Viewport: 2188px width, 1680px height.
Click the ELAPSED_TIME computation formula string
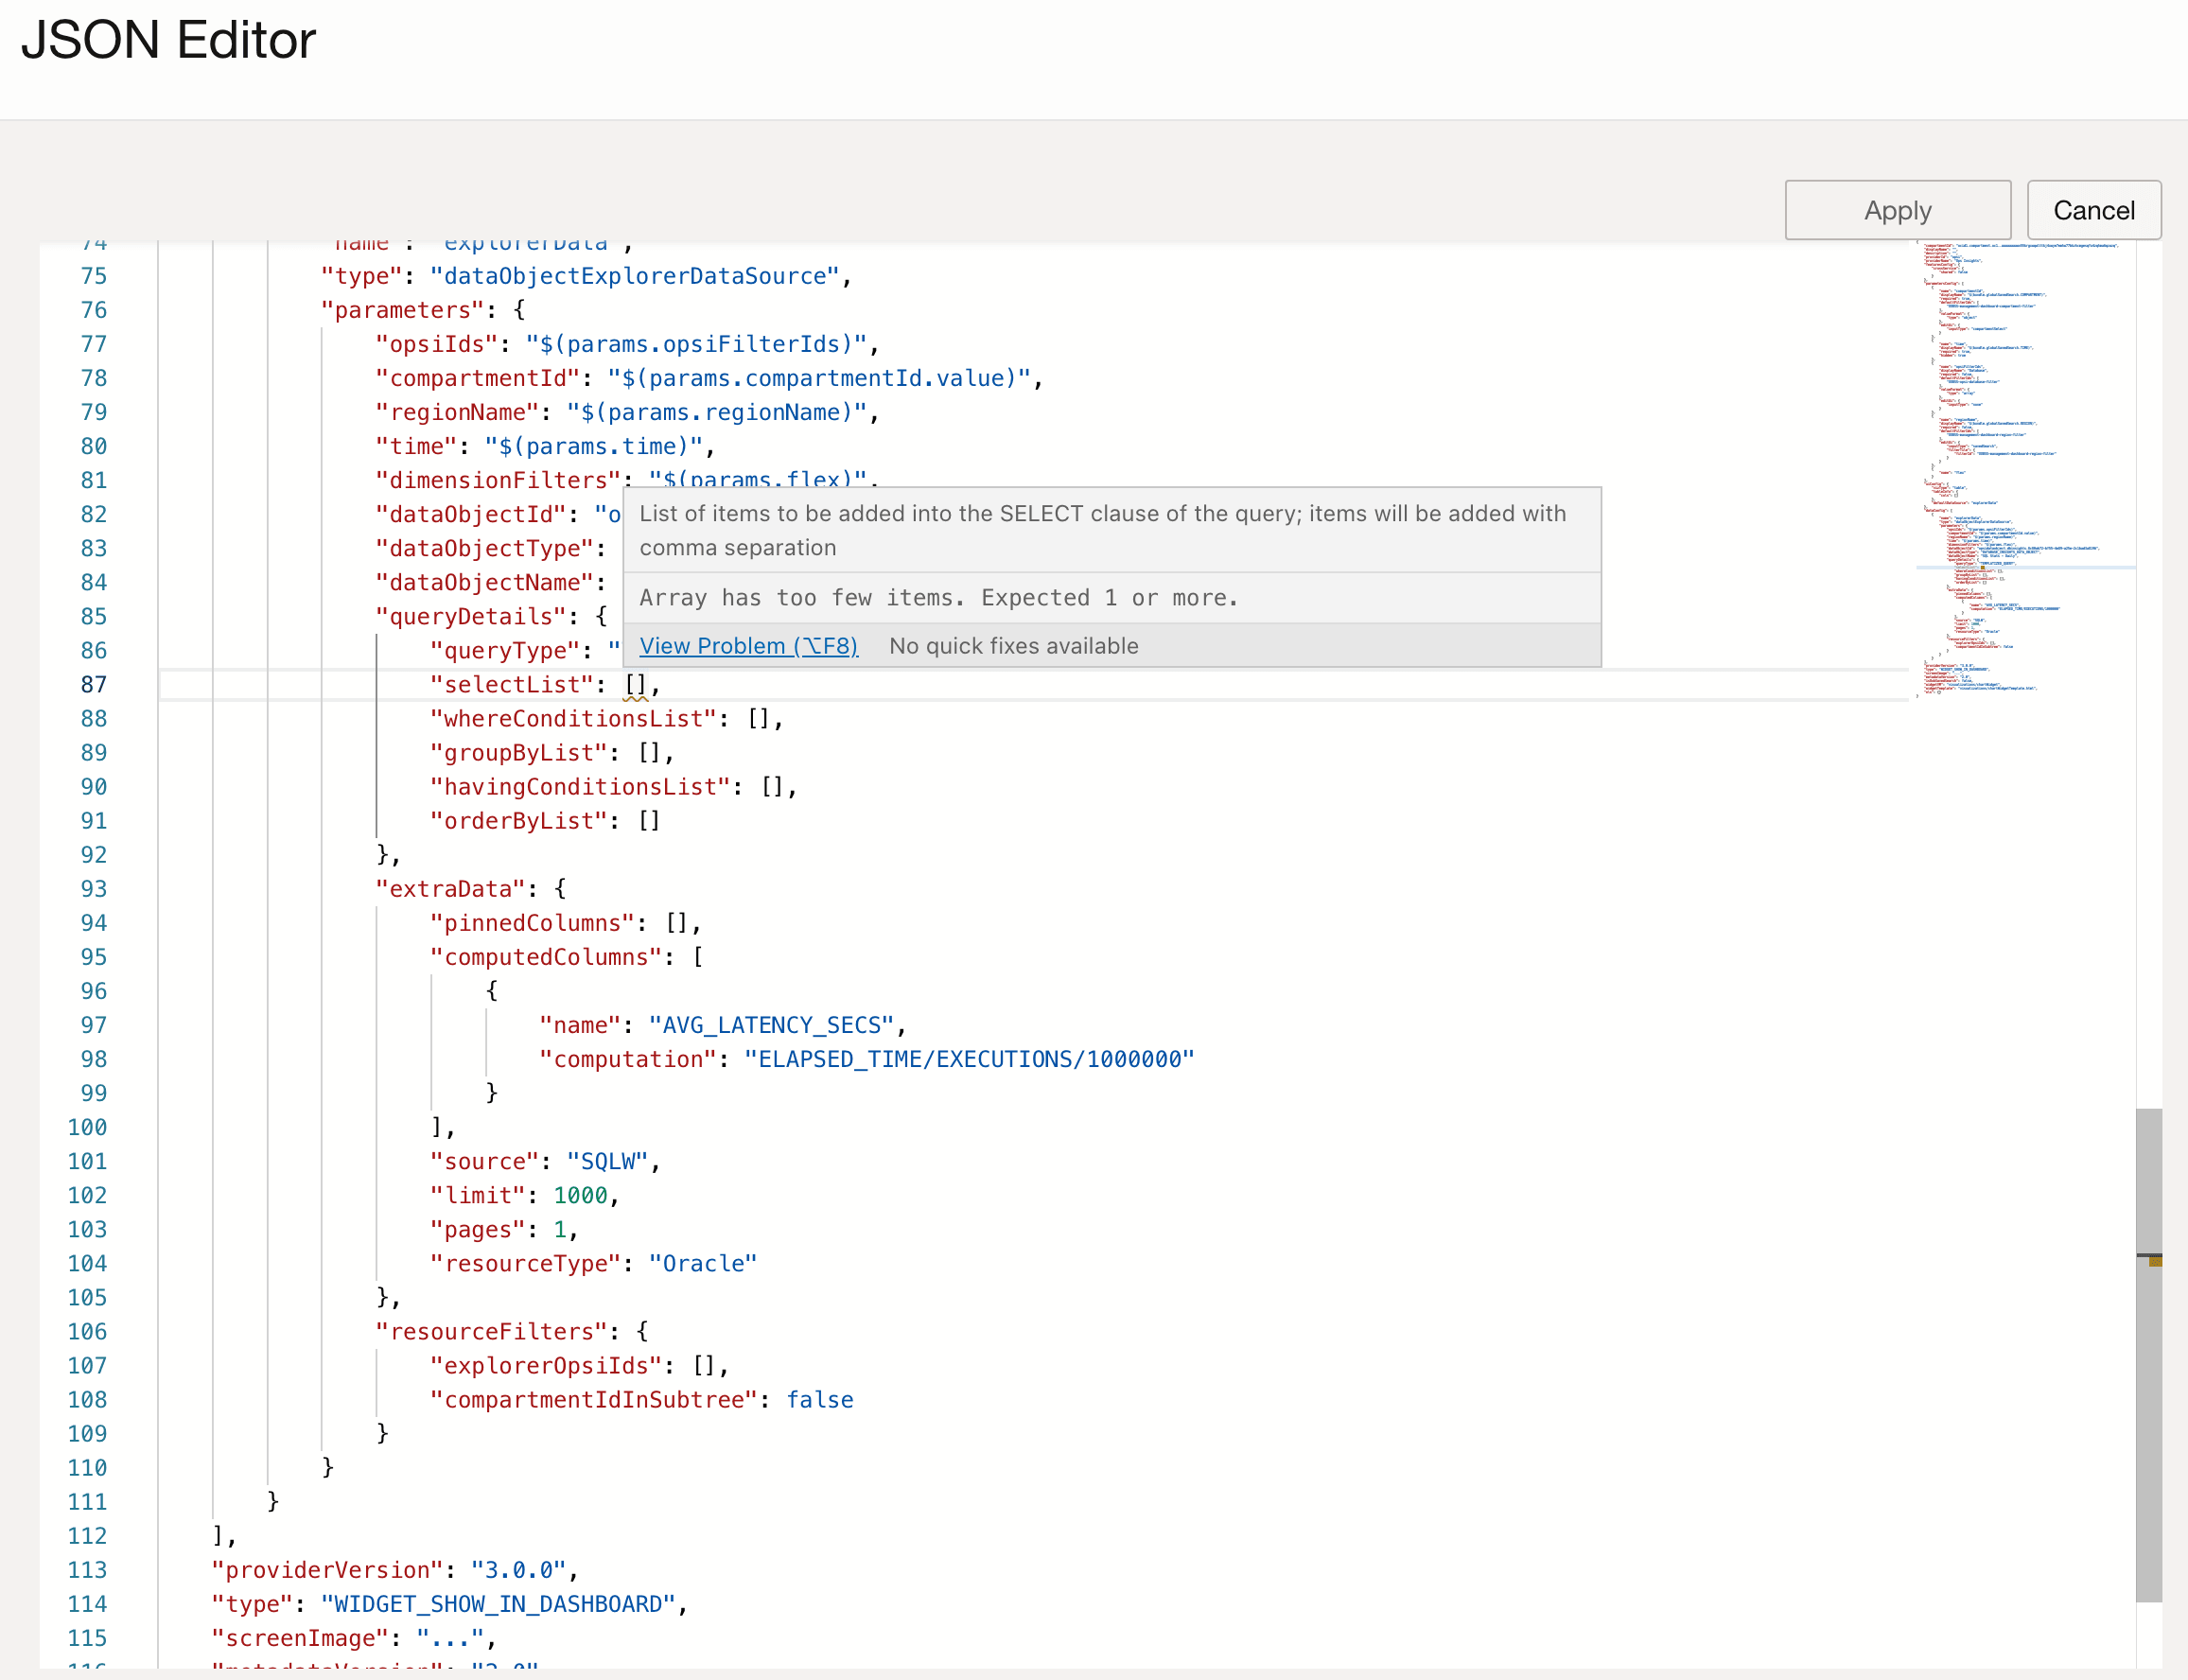pyautogui.click(x=966, y=1058)
